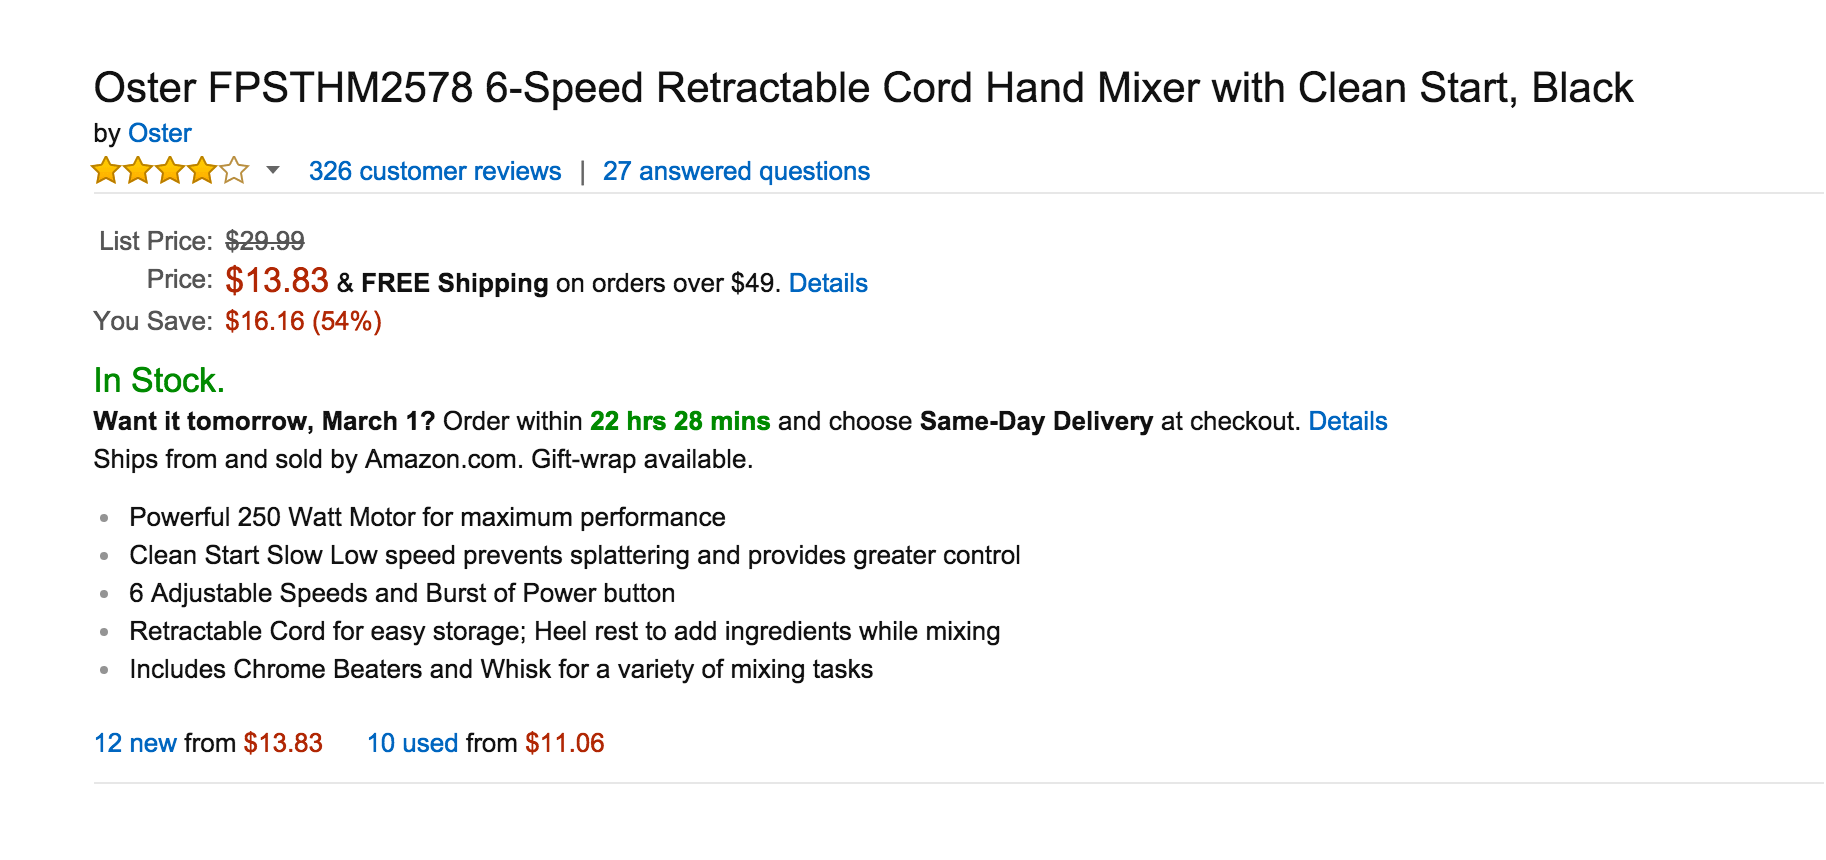
Task: Click Details link for Same-Day Delivery
Action: [x=1347, y=421]
